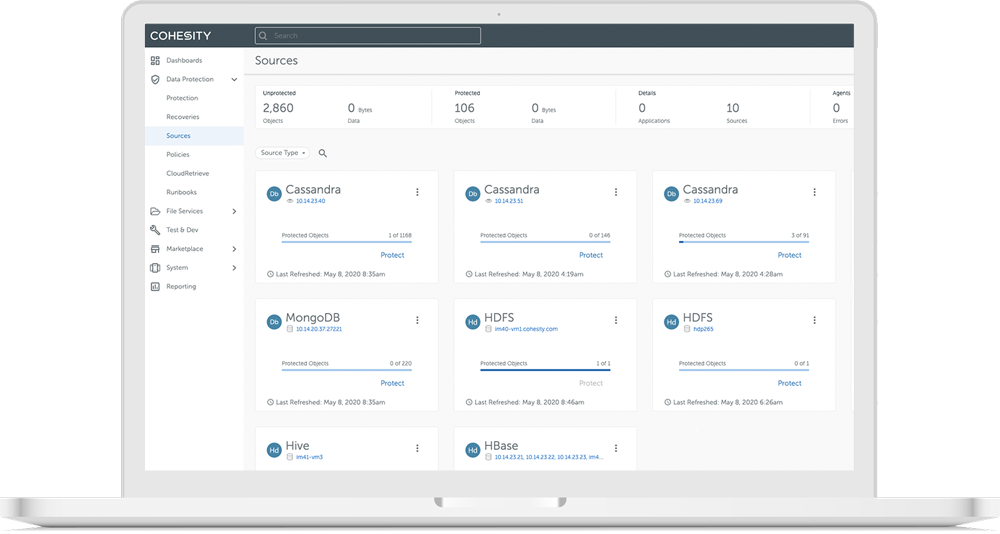Expand the Marketplace chevron
The image size is (1000, 534).
[234, 249]
